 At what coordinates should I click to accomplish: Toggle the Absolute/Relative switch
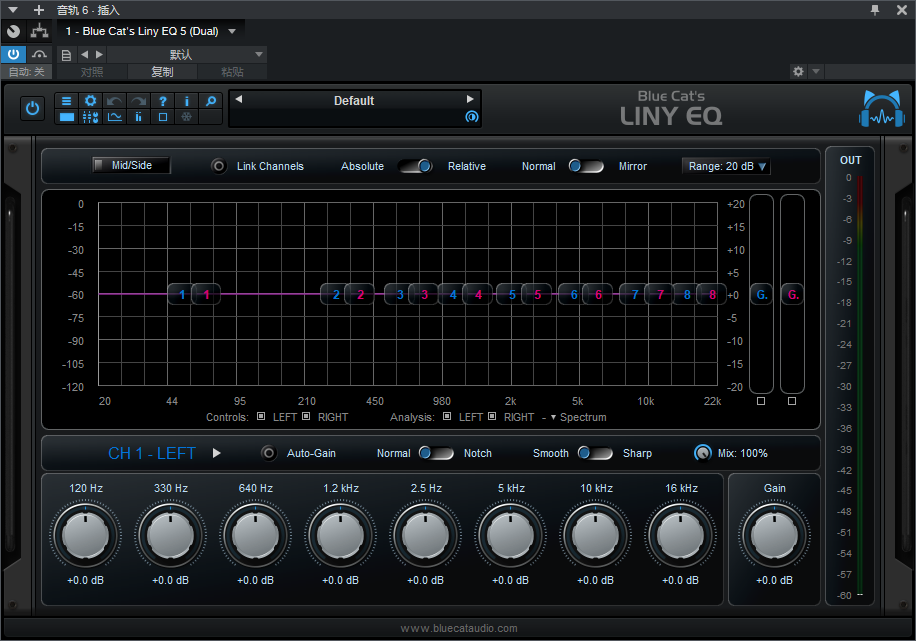tap(416, 167)
